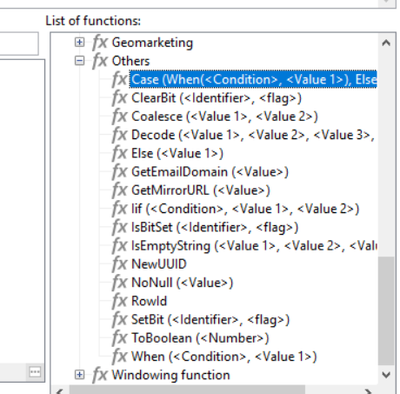Click the scroll up arrow of function list
The height and width of the screenshot is (394, 400).
click(x=386, y=43)
